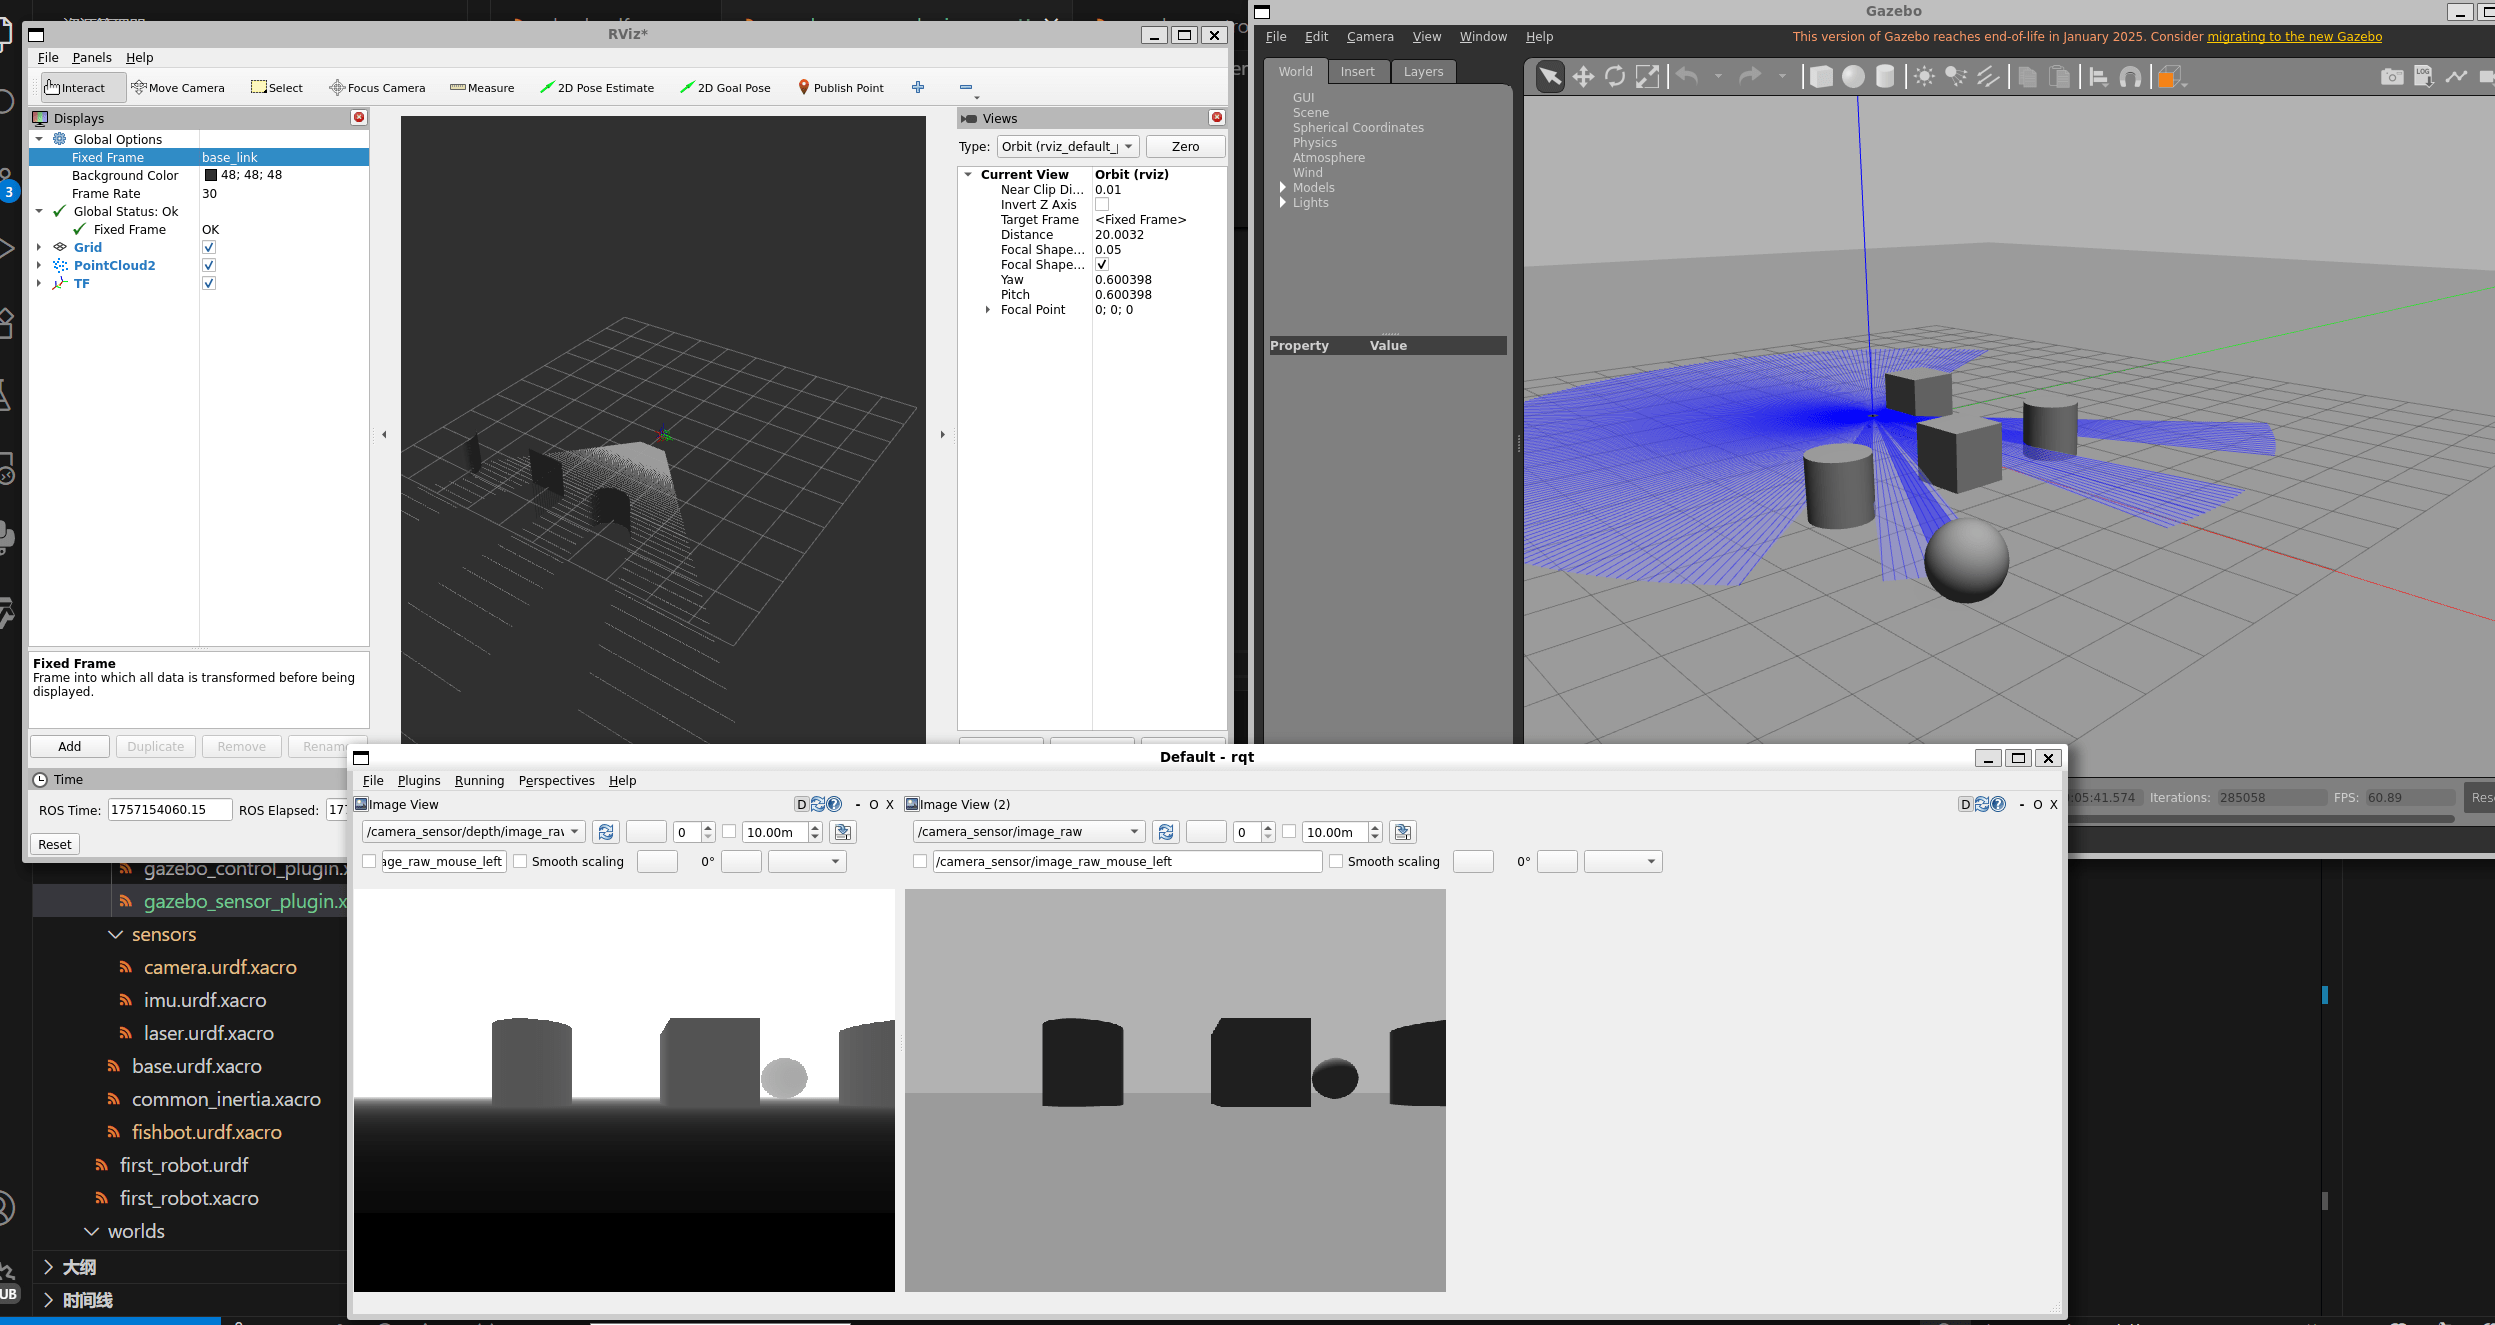
Task: Select the Gazebo translate mode tool
Action: pyautogui.click(x=1582, y=77)
